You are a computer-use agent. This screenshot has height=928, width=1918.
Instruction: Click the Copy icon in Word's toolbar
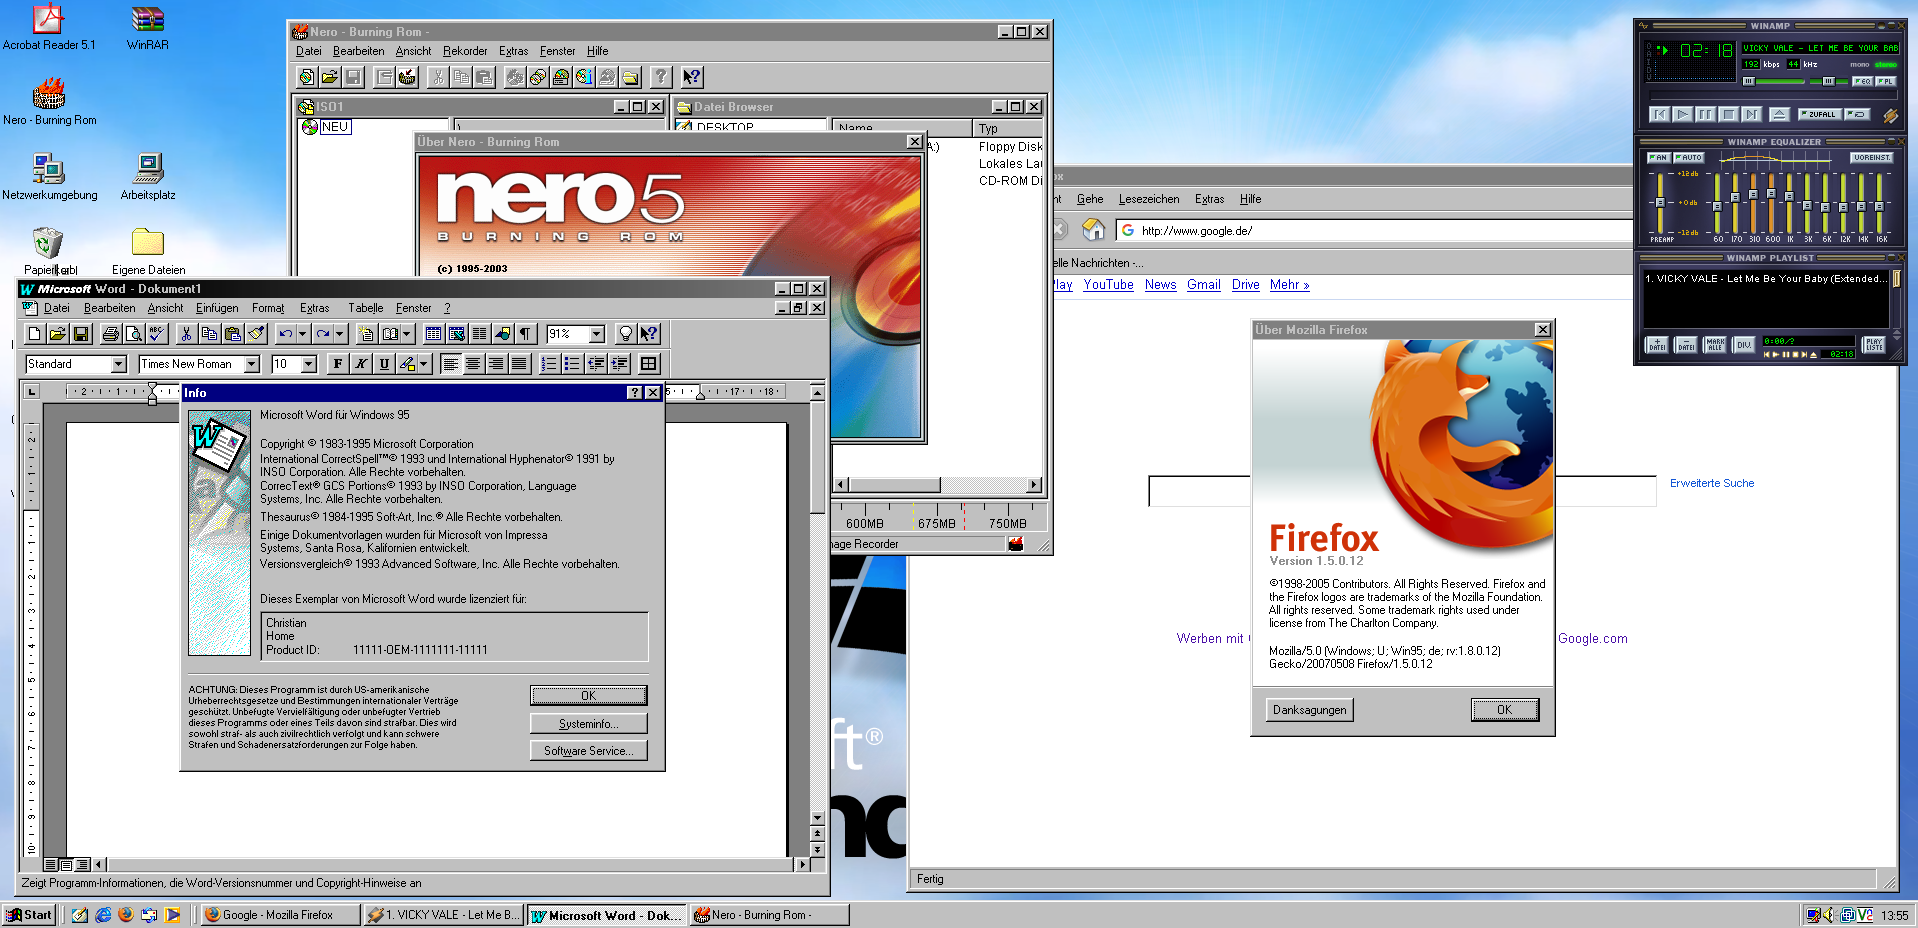(x=209, y=334)
